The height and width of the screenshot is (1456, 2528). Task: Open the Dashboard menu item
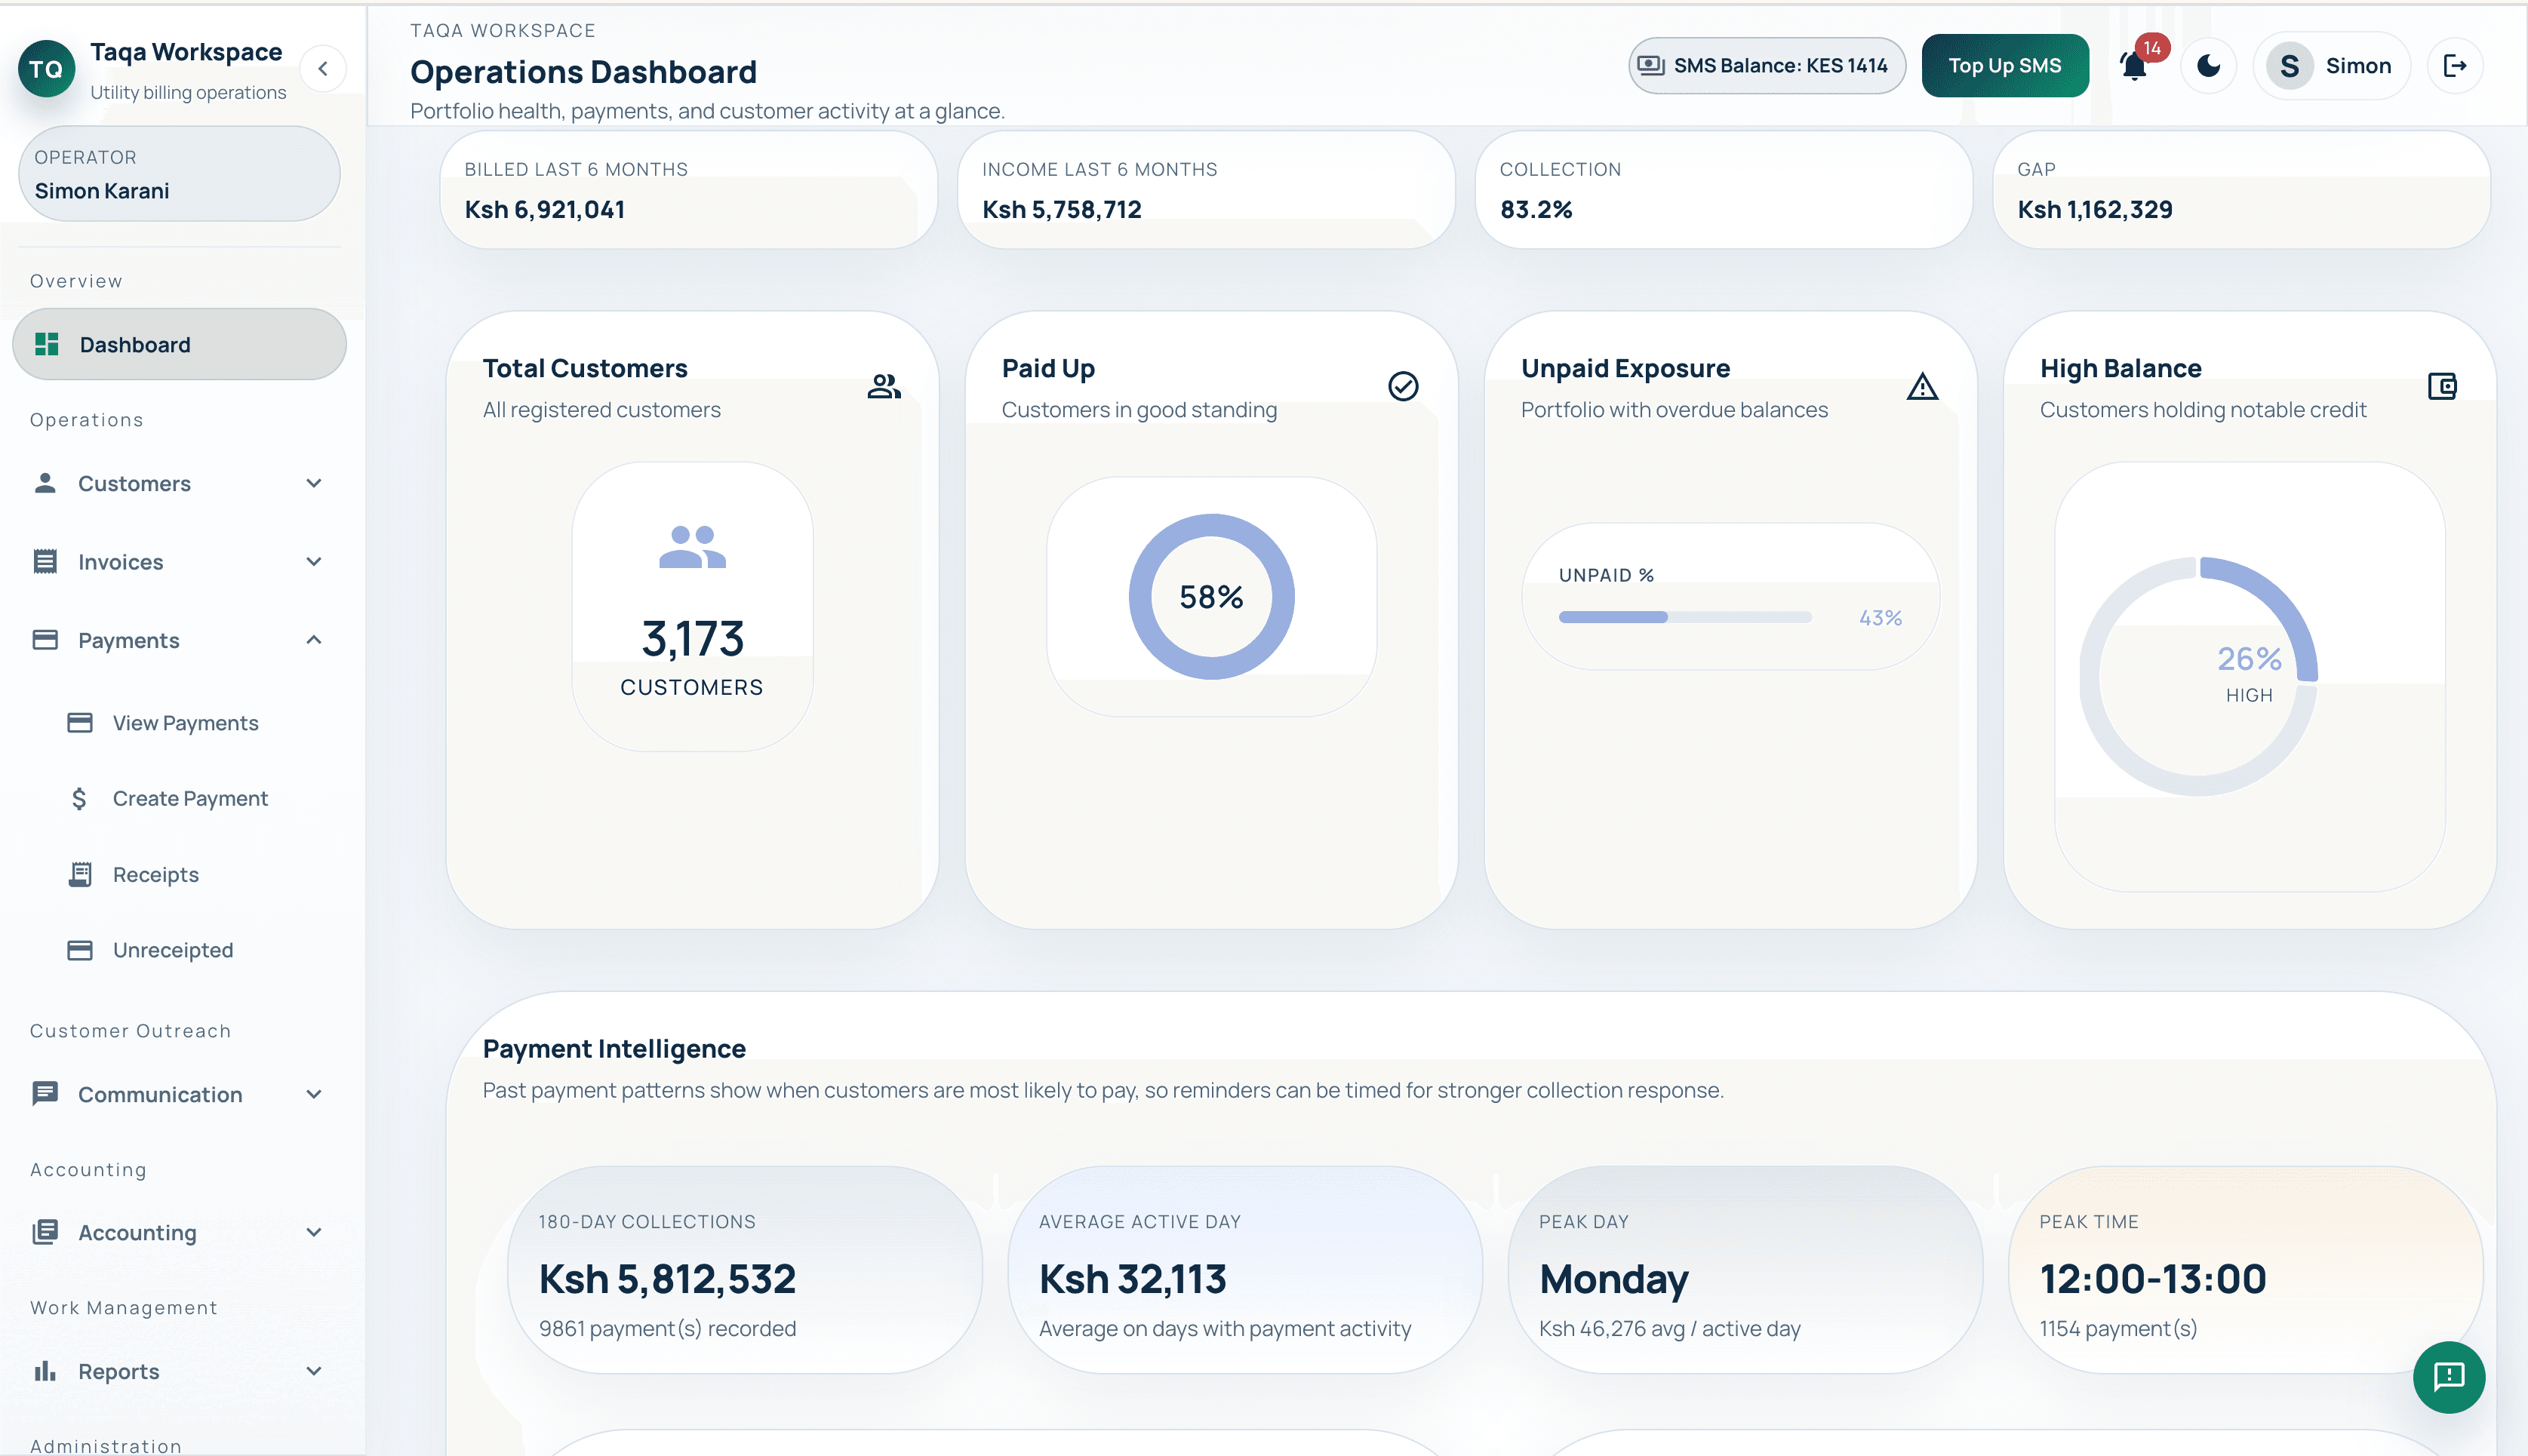click(179, 344)
